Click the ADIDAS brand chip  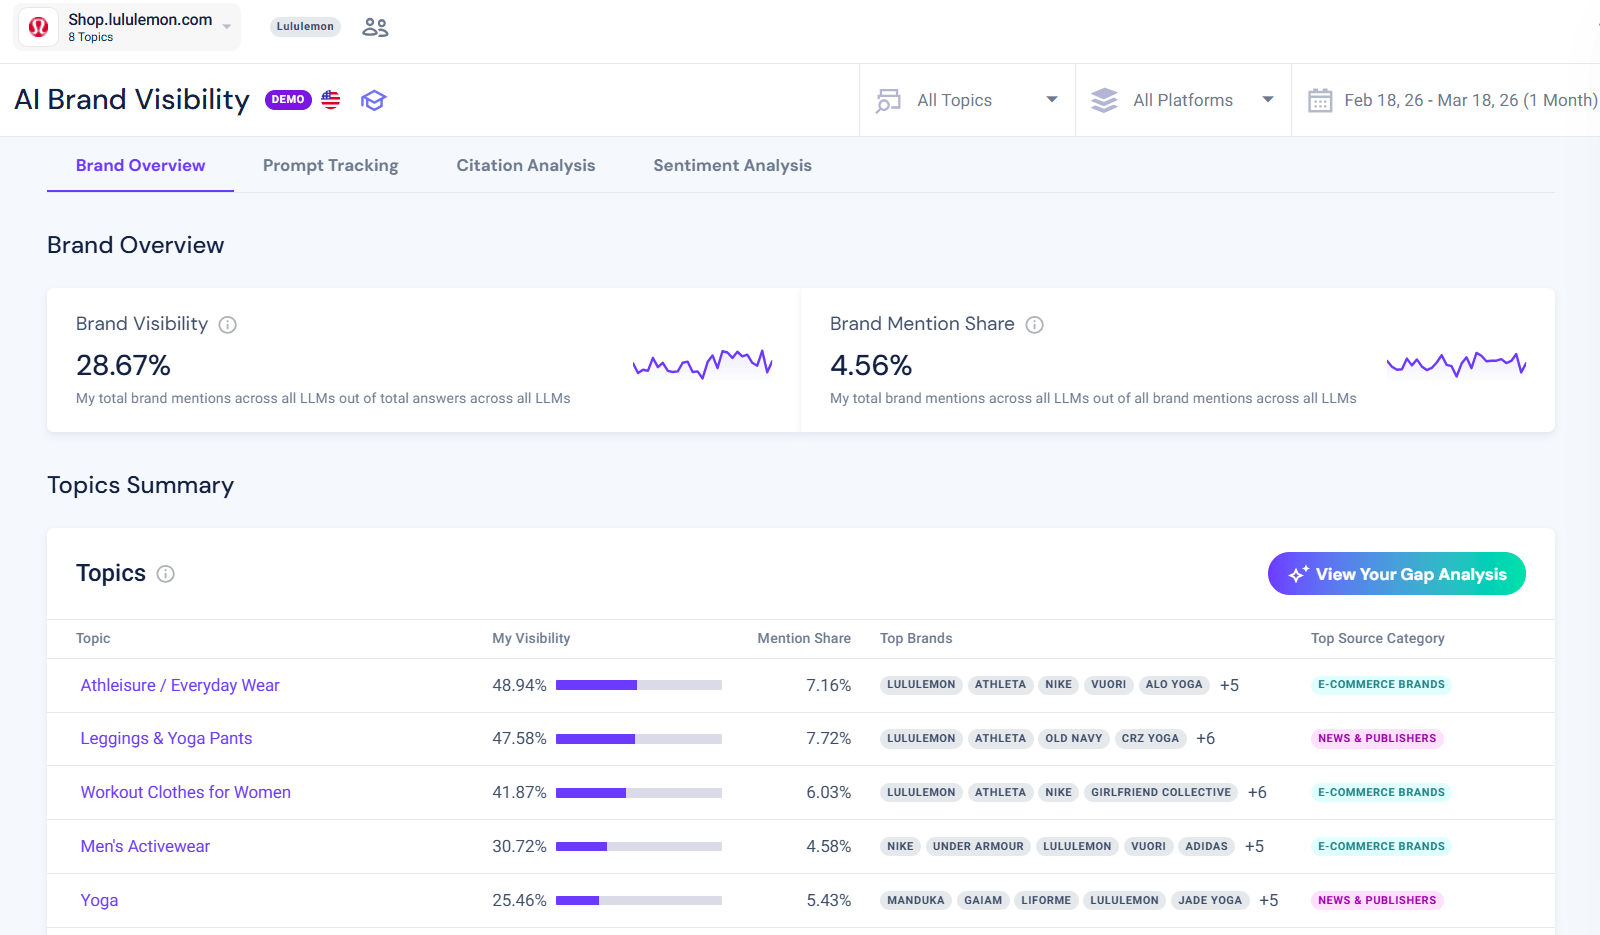click(x=1206, y=847)
